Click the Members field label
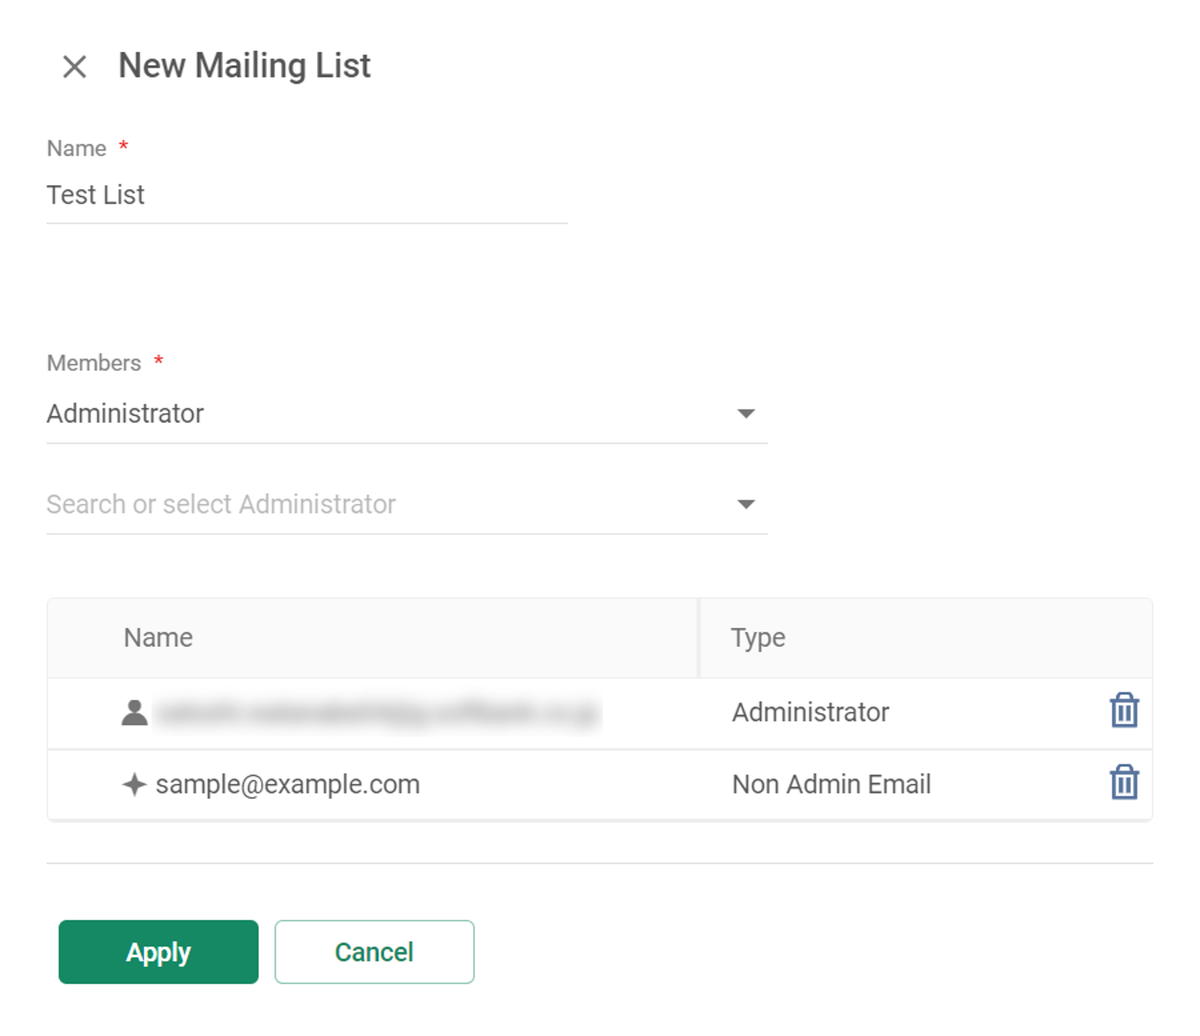The image size is (1200, 1036). 94,363
